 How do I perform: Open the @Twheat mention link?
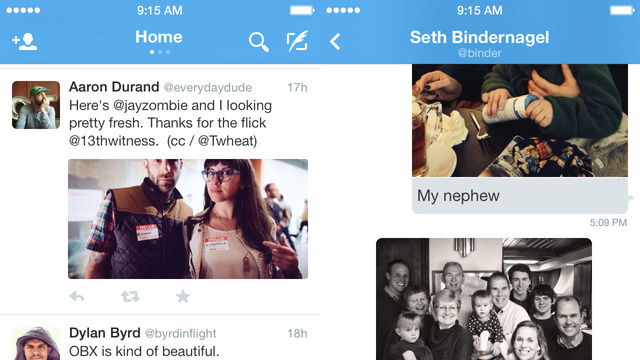[227, 141]
